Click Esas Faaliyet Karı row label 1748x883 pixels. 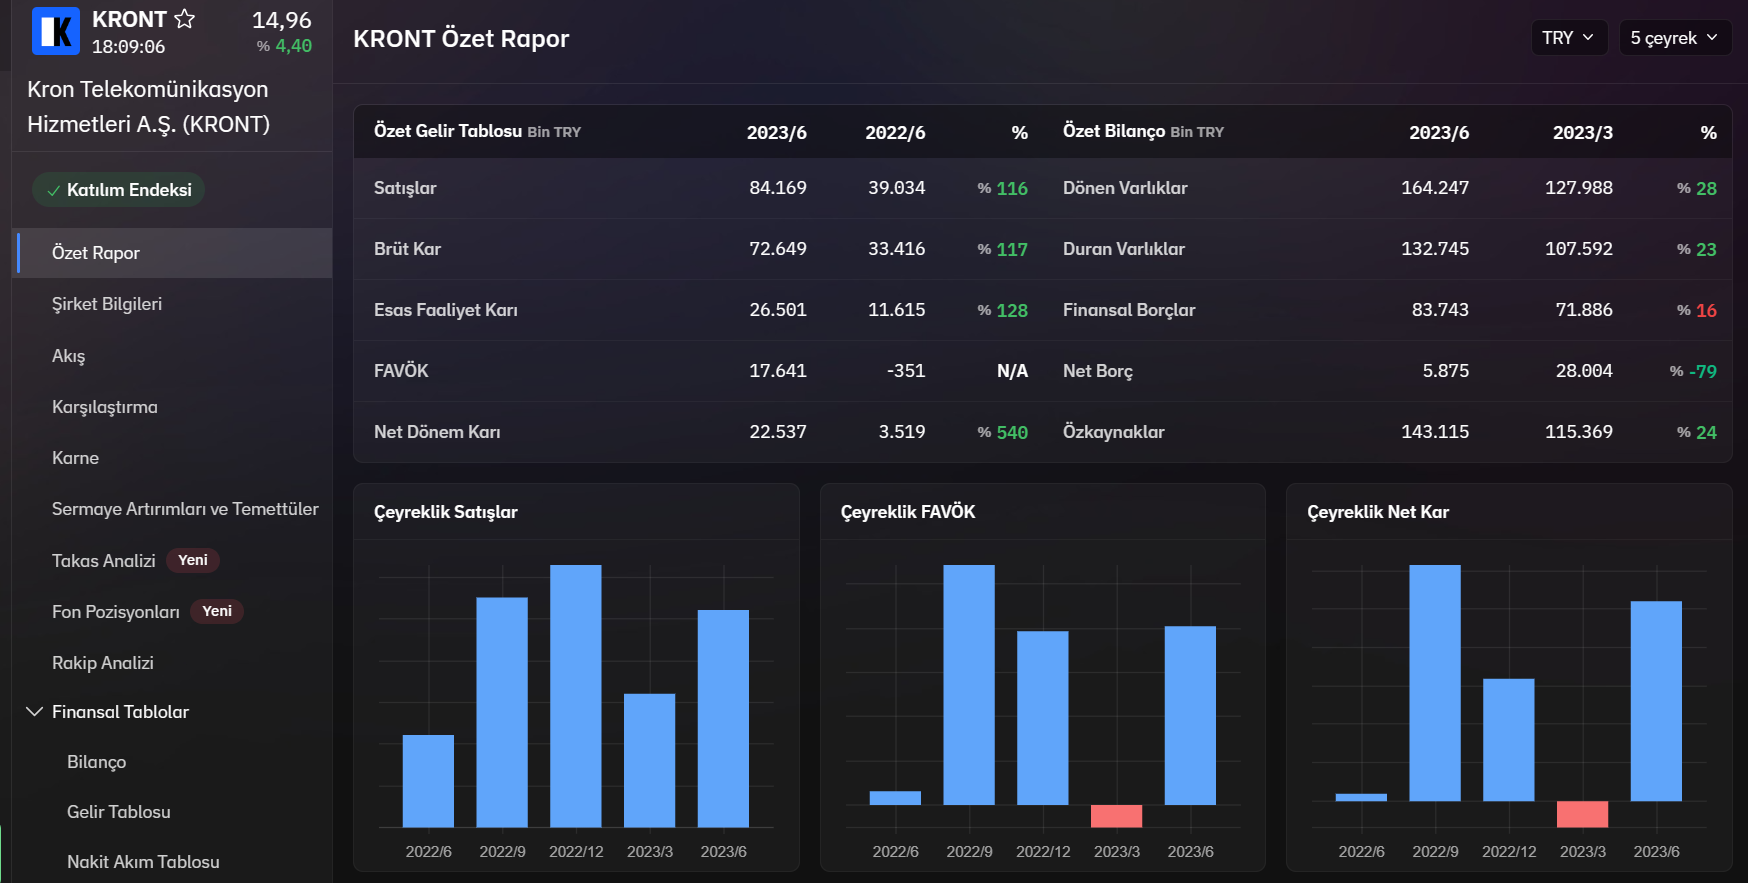(446, 310)
